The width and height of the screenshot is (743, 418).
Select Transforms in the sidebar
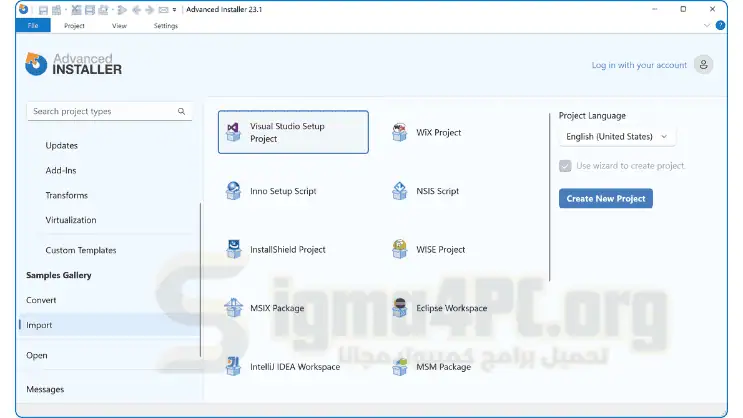click(66, 195)
